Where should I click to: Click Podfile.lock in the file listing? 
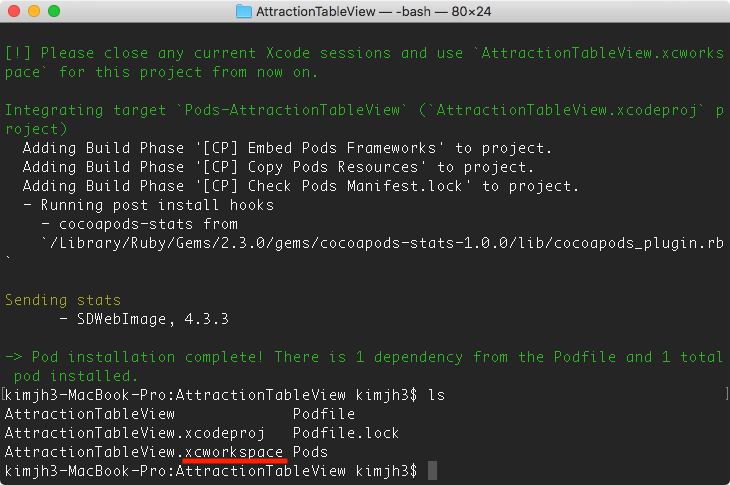point(345,433)
